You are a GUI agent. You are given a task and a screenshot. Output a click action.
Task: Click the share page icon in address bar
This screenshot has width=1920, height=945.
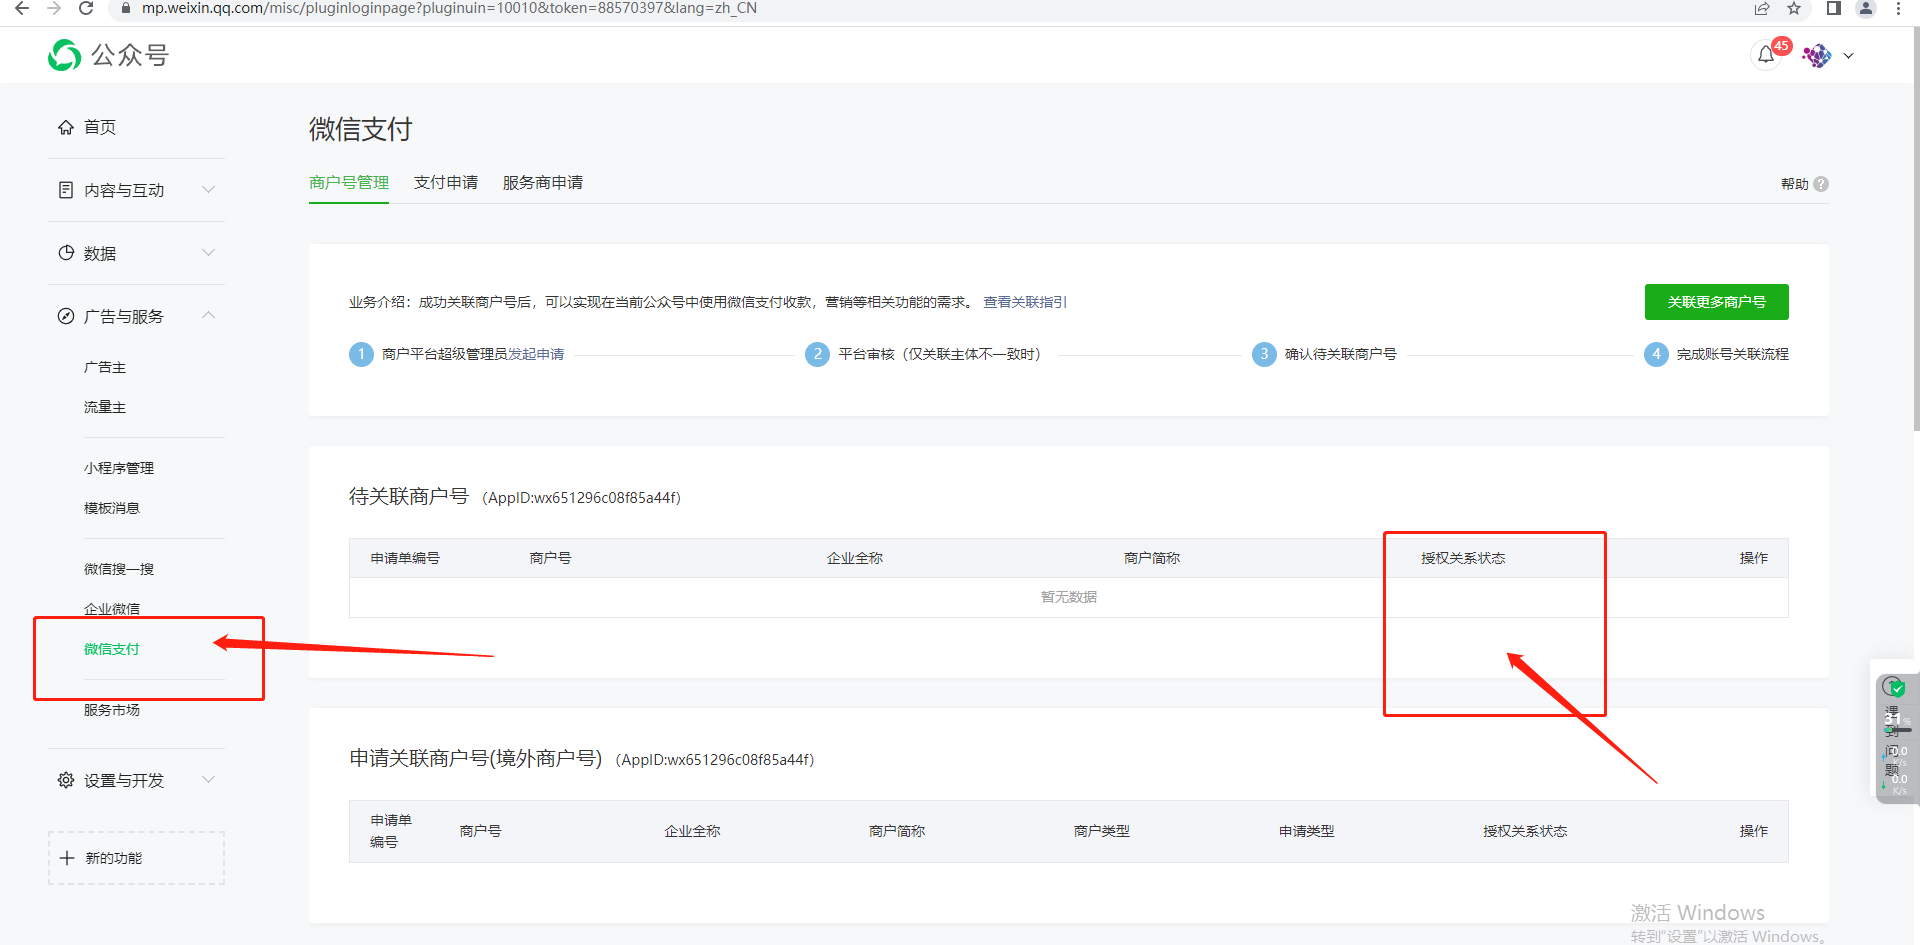(x=1762, y=8)
